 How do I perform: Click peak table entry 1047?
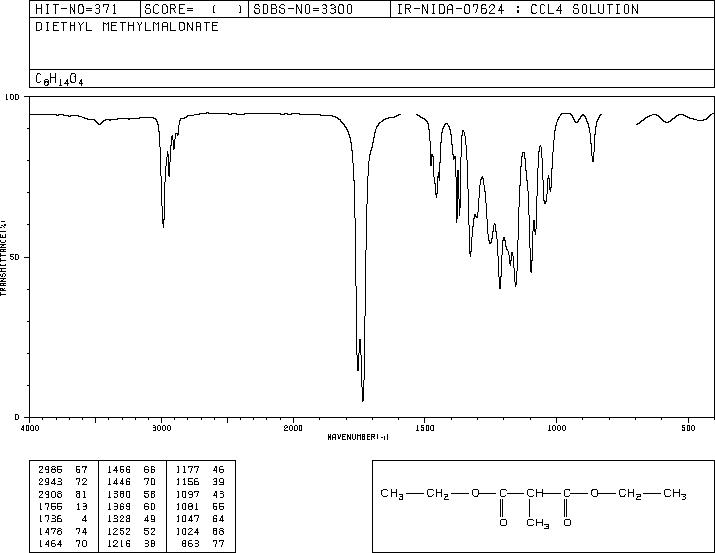(x=187, y=519)
